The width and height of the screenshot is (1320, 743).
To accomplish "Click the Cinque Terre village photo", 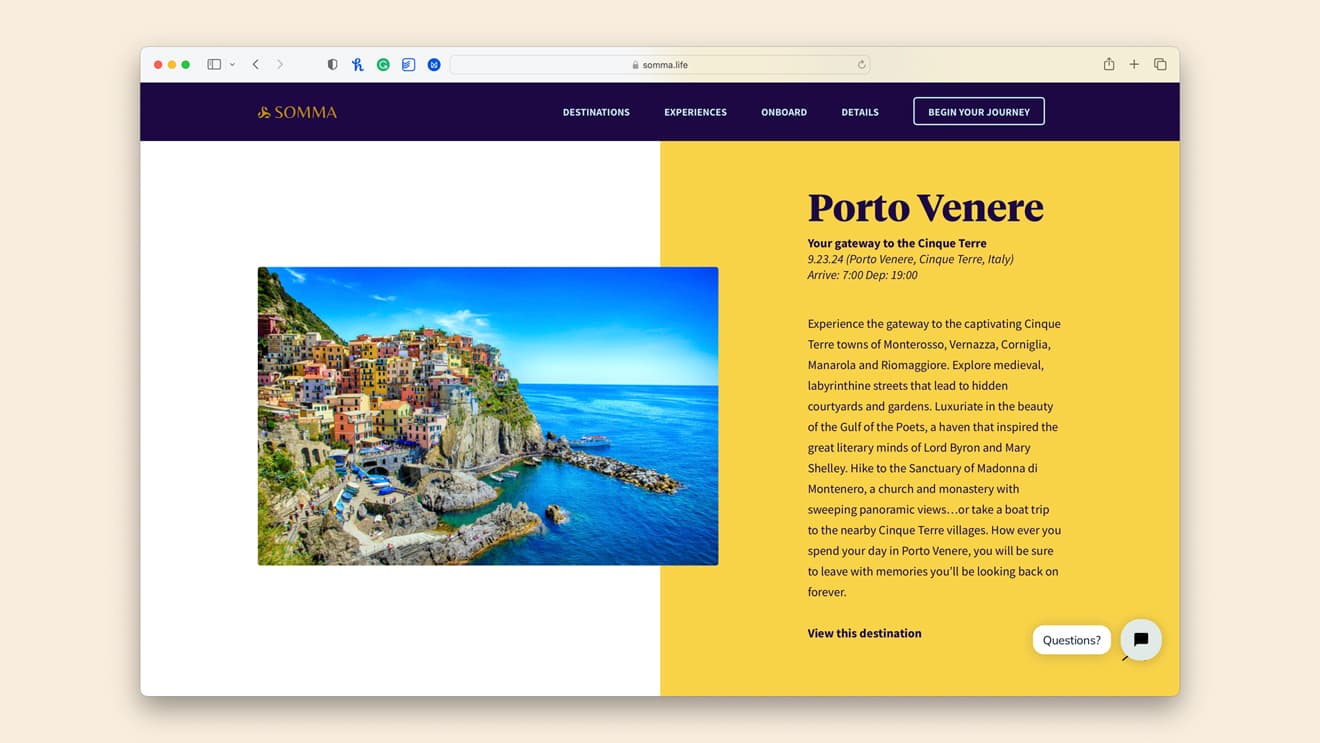I will pos(488,416).
